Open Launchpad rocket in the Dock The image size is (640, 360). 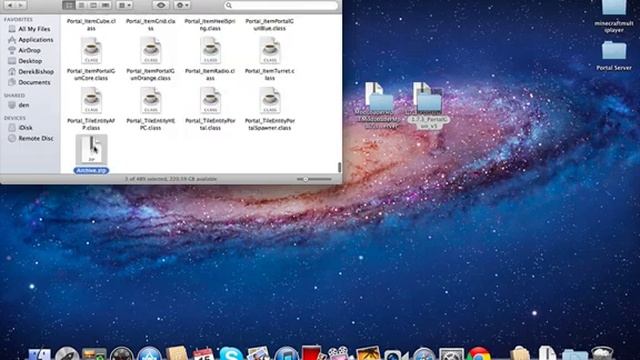click(67, 354)
